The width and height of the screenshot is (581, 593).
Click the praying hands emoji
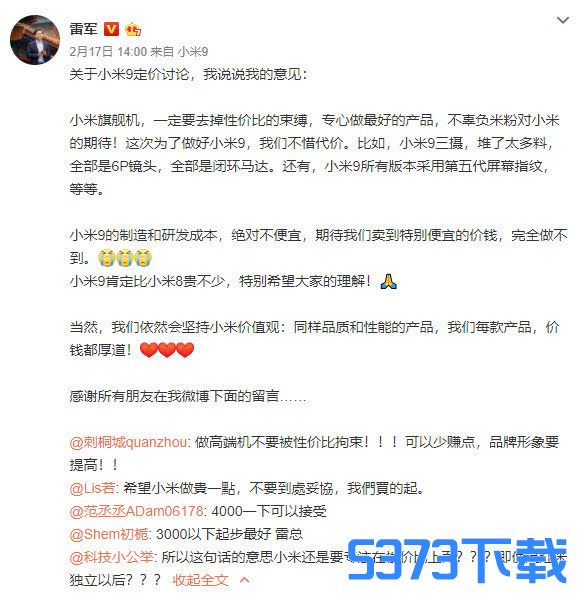(x=388, y=281)
